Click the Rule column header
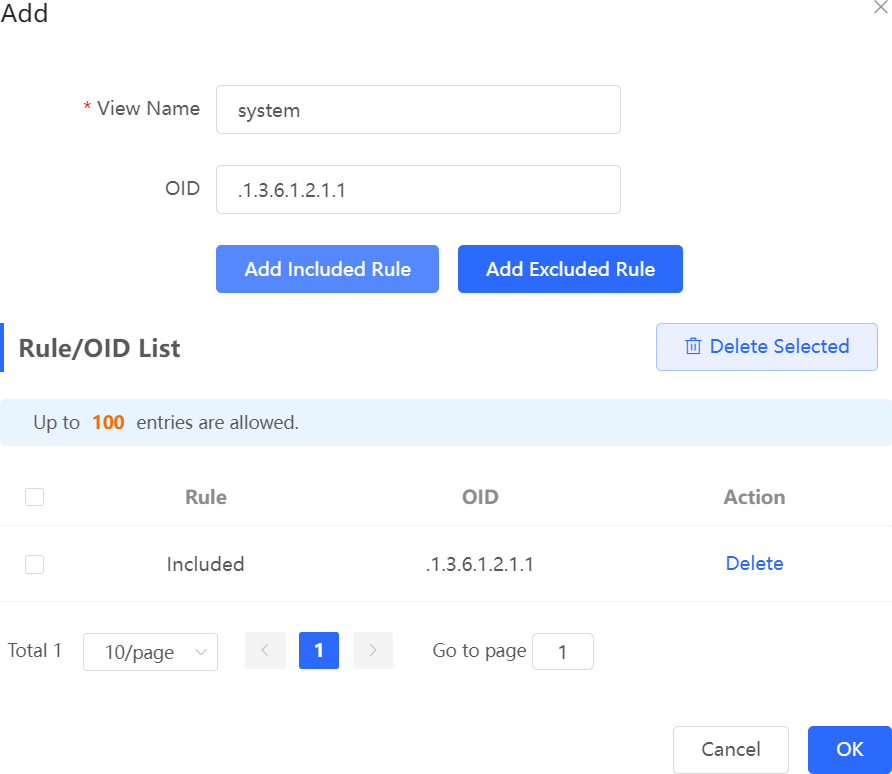 [x=206, y=497]
